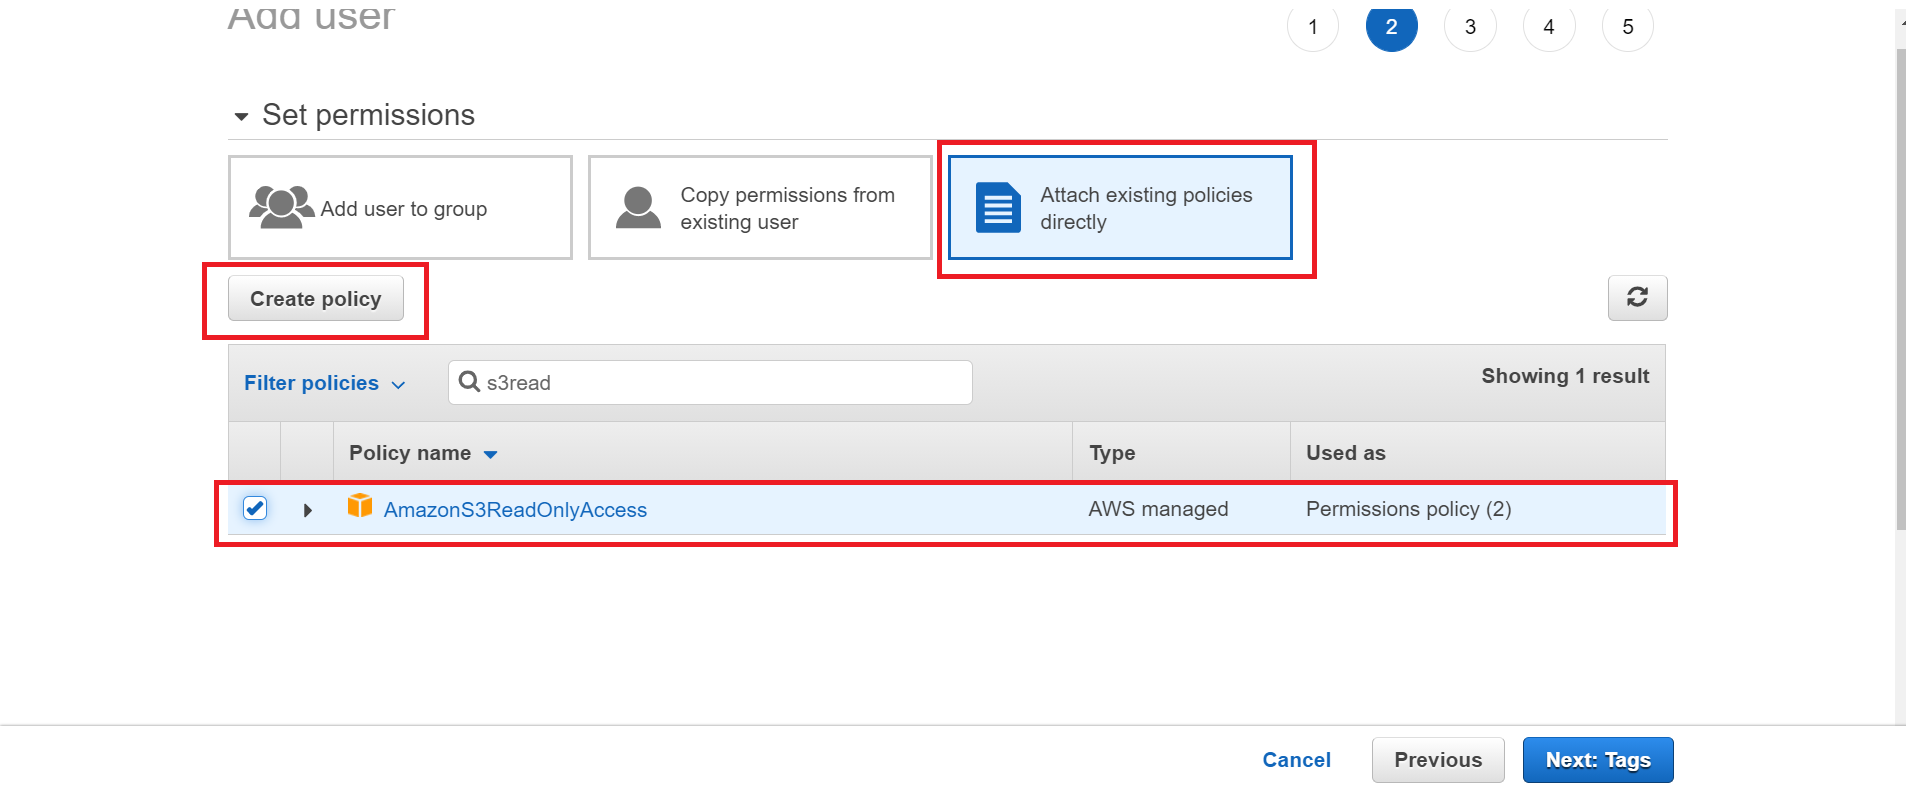Sort by Policy name column arrow

[490, 454]
